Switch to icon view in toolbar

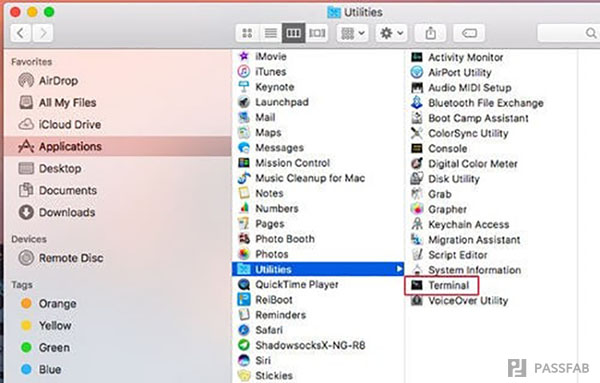248,33
